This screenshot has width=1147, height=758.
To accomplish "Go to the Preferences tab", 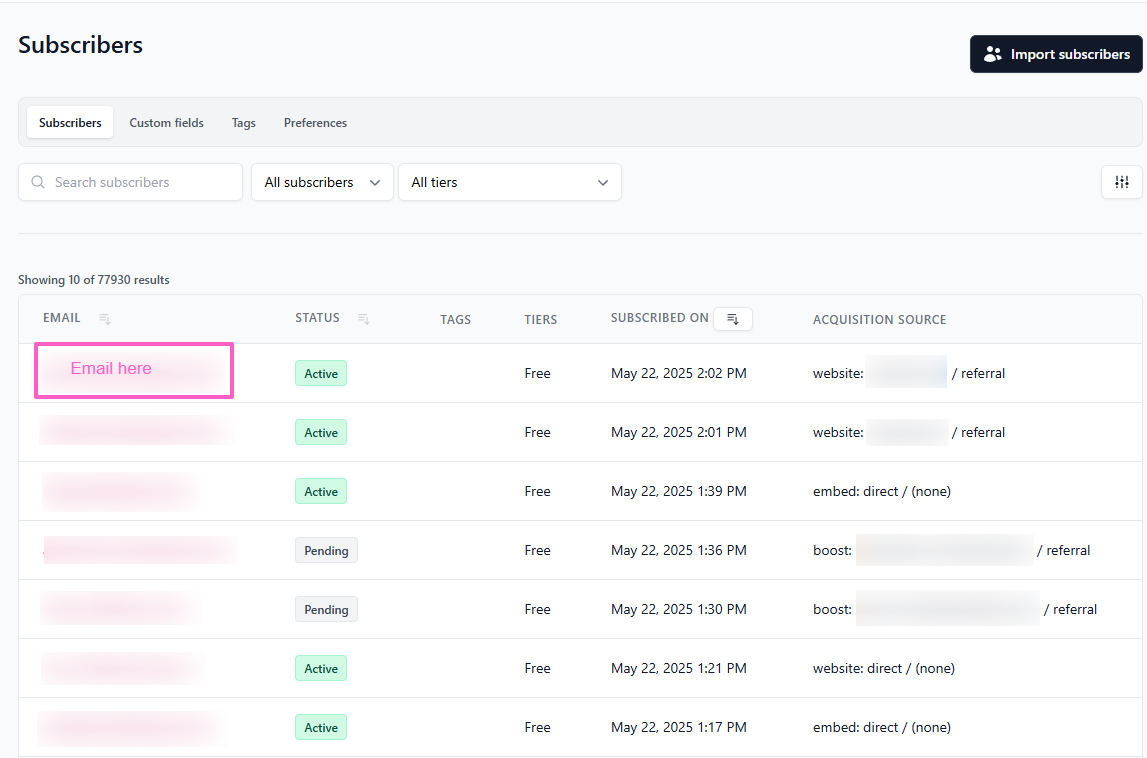I will click(315, 123).
